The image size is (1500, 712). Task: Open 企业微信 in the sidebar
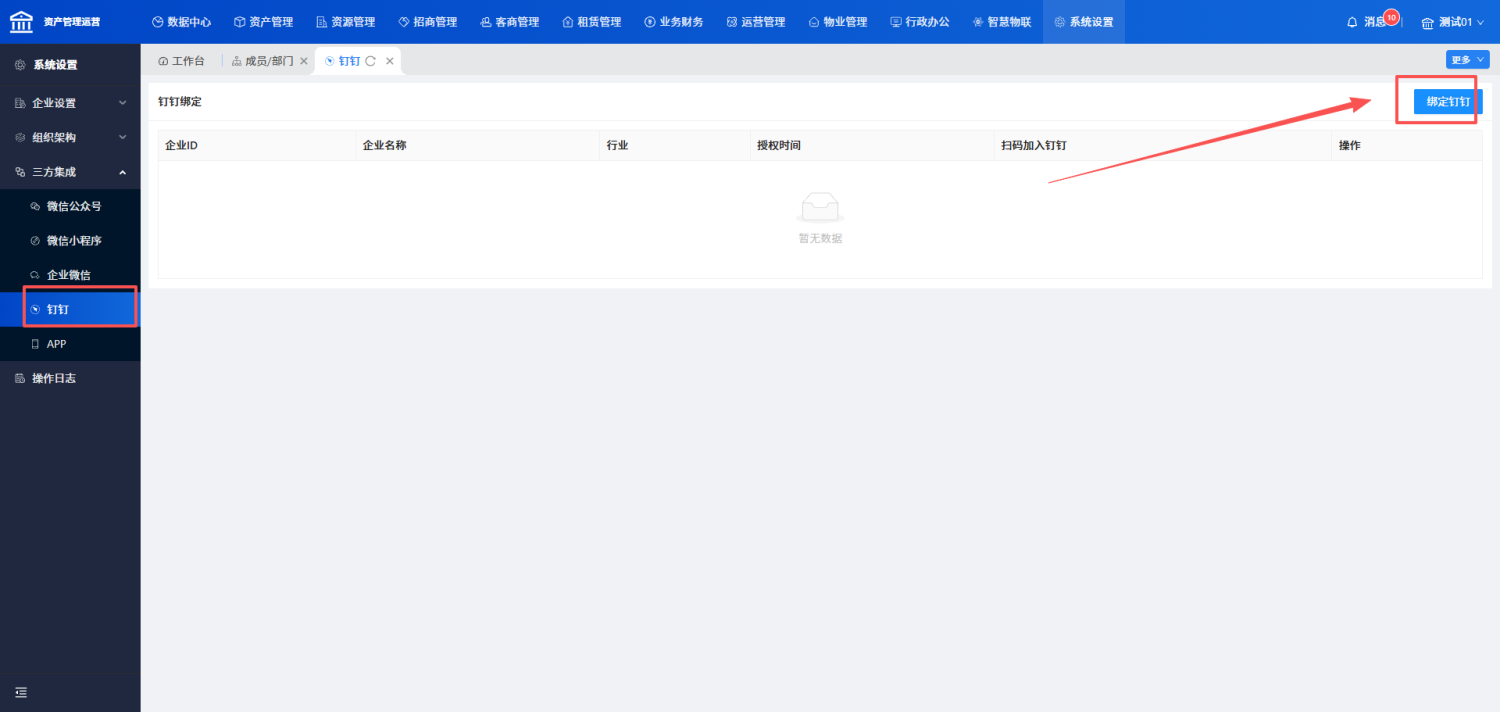[70, 275]
